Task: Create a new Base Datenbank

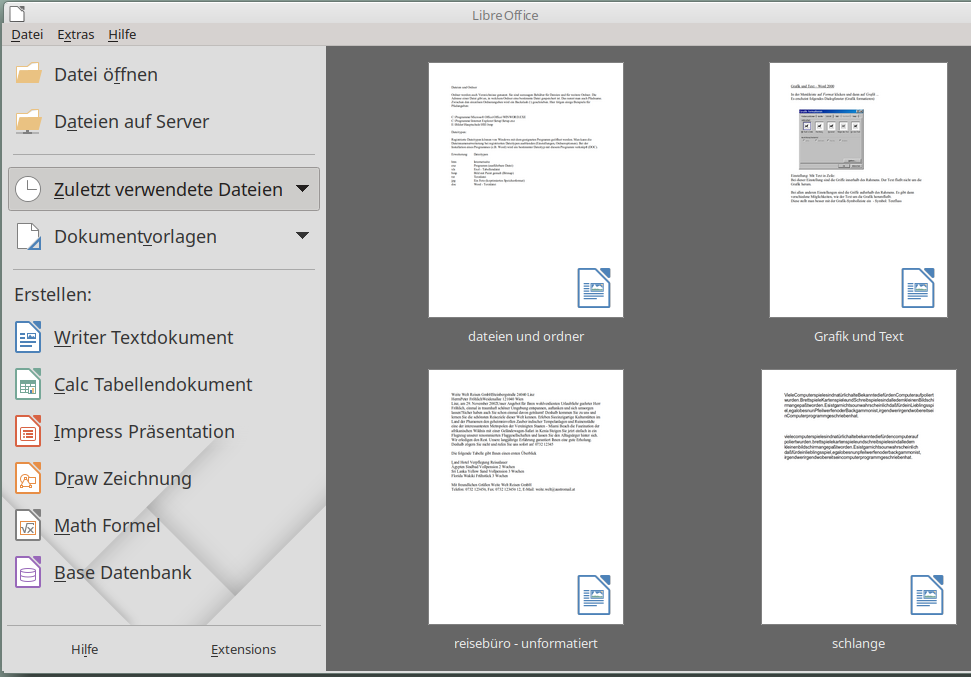Action: click(123, 572)
